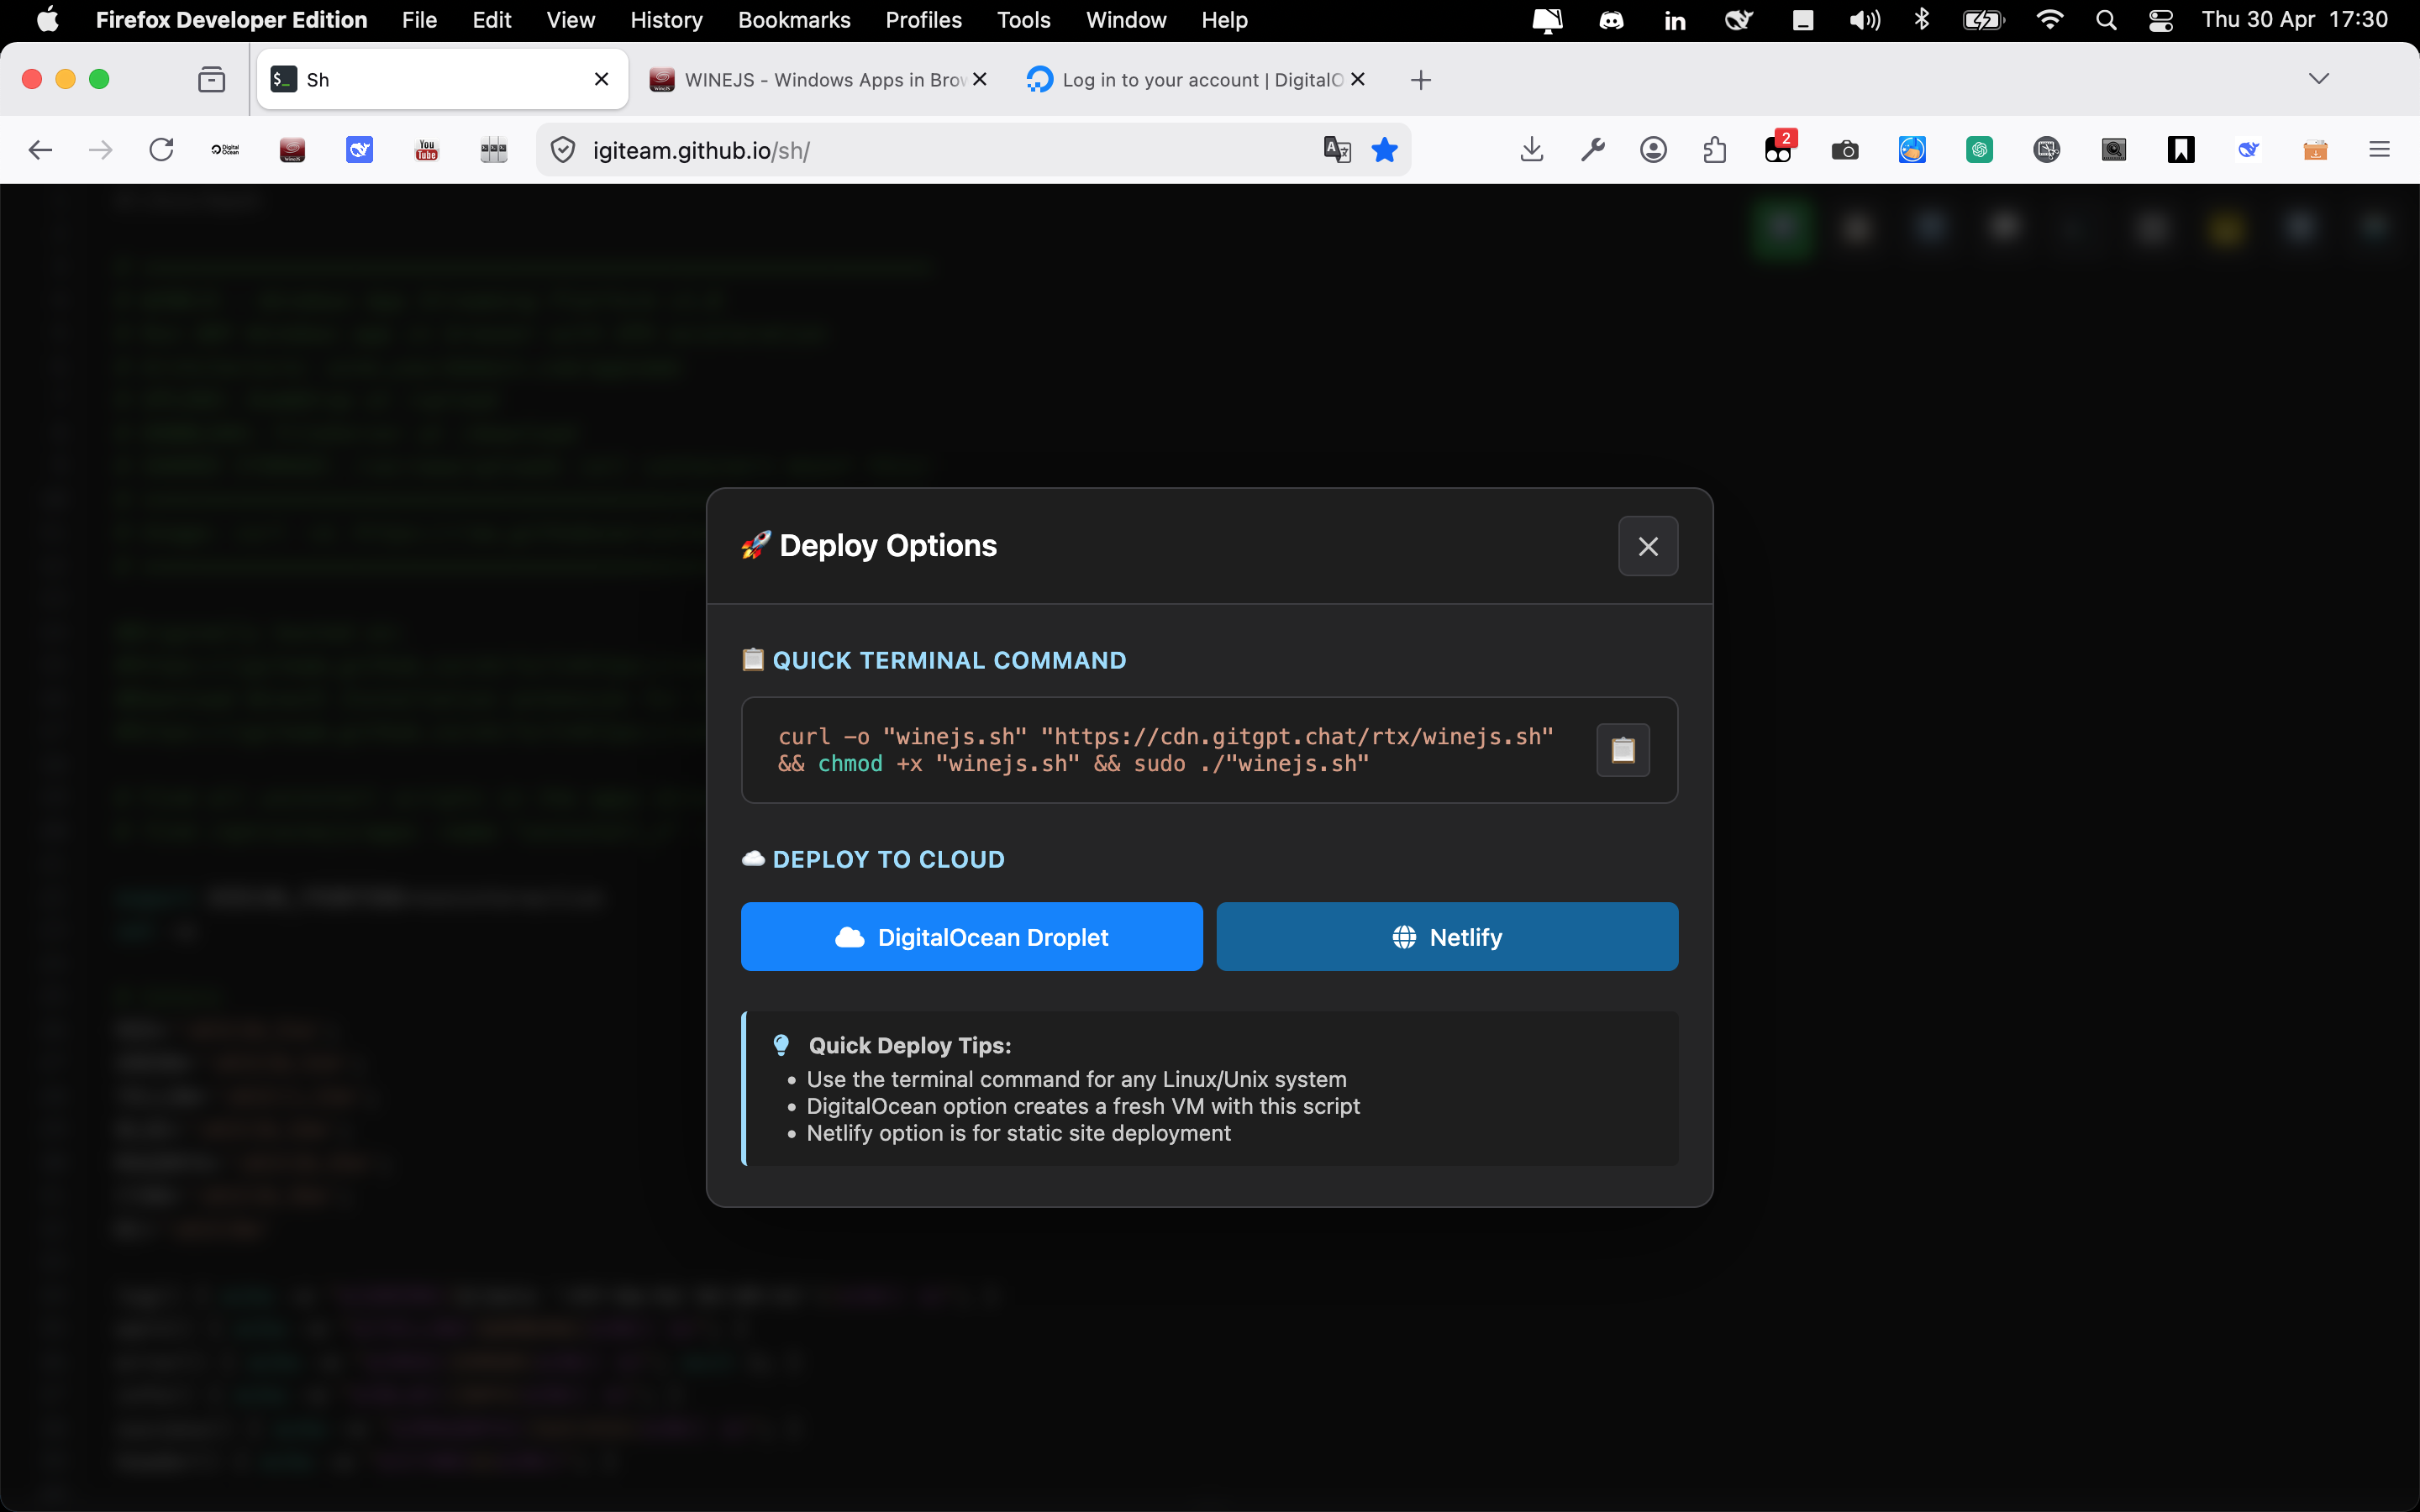
Task: Open the Firefox account menu
Action: tap(1654, 150)
